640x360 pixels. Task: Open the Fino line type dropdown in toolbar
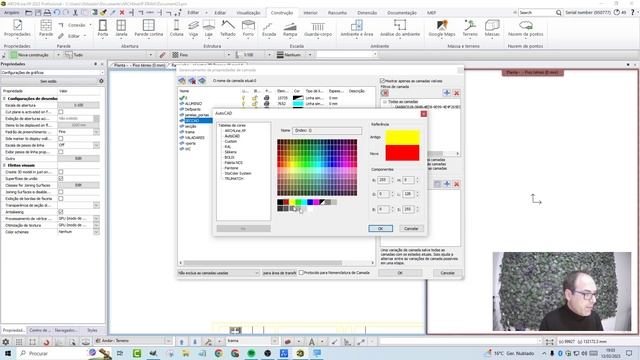click(x=228, y=55)
